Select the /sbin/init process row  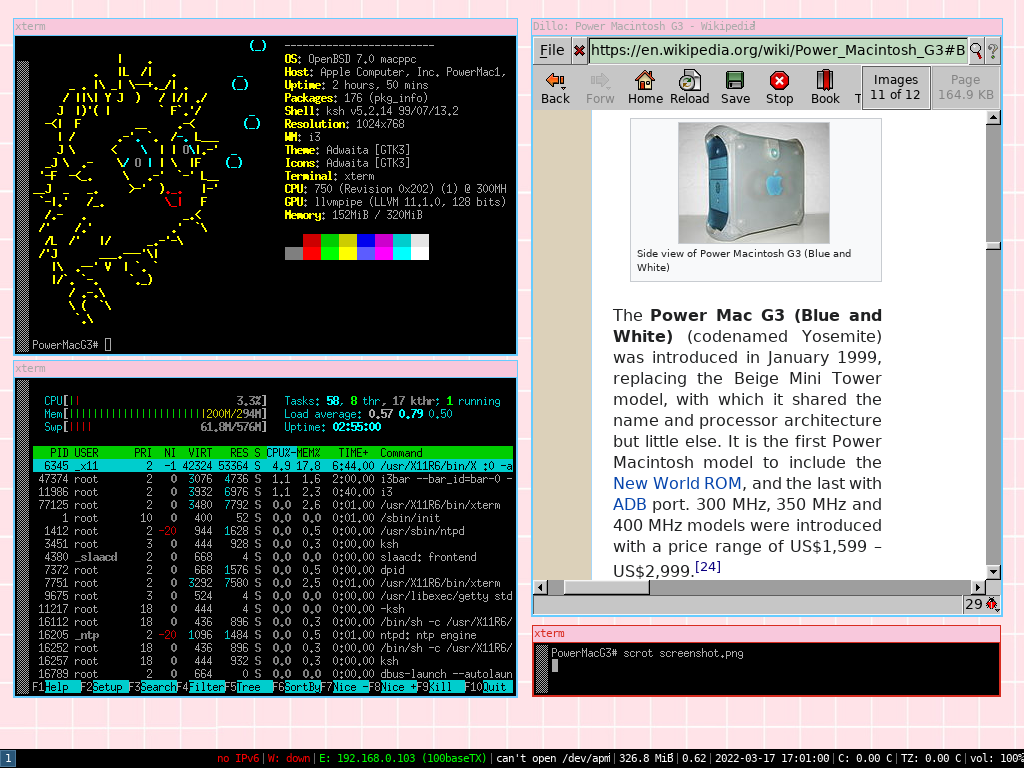[x=273, y=518]
